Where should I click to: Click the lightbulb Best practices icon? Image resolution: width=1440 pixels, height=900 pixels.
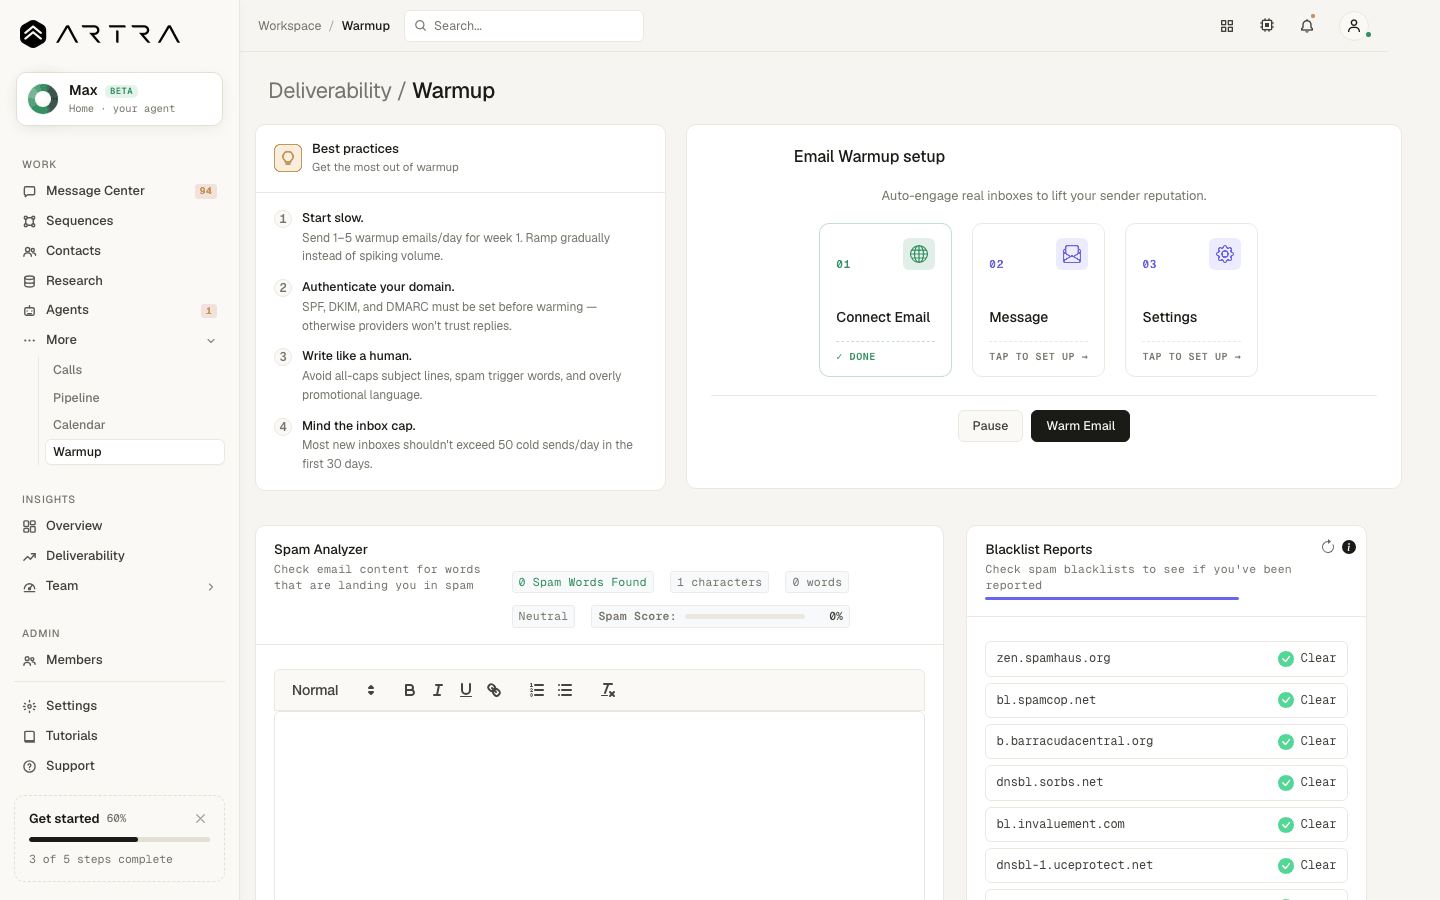pyautogui.click(x=288, y=158)
